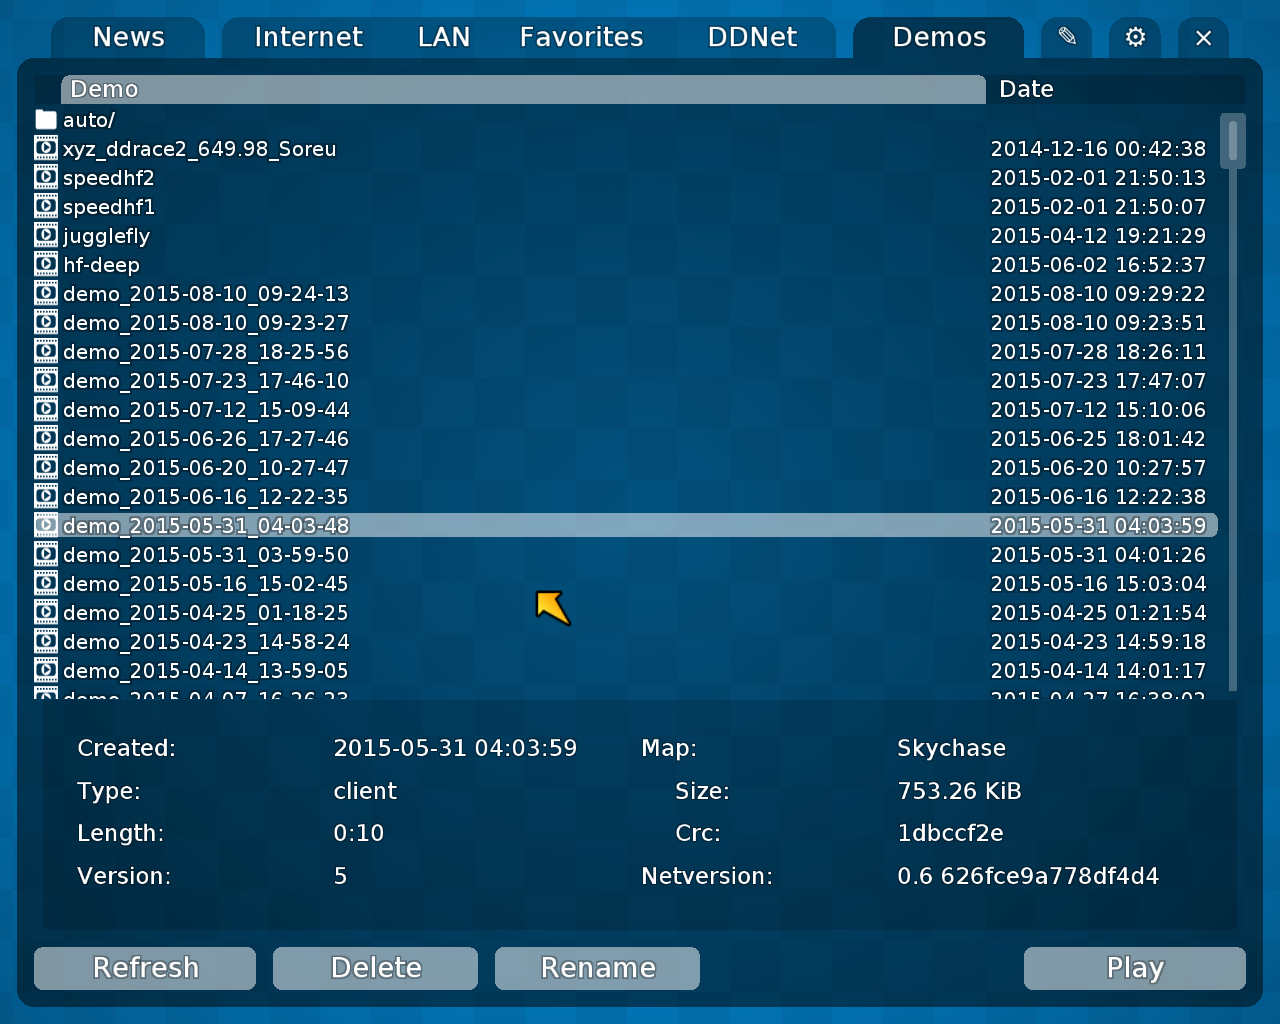Refresh the demo list
Image resolution: width=1280 pixels, height=1024 pixels.
[x=144, y=968]
